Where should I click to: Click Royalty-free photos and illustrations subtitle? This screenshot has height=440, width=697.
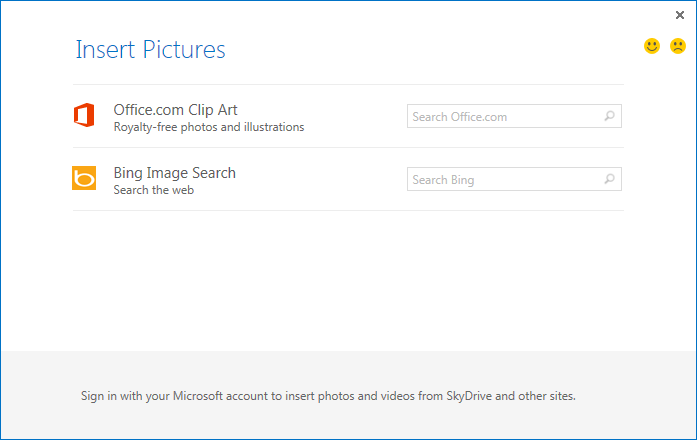pos(209,127)
